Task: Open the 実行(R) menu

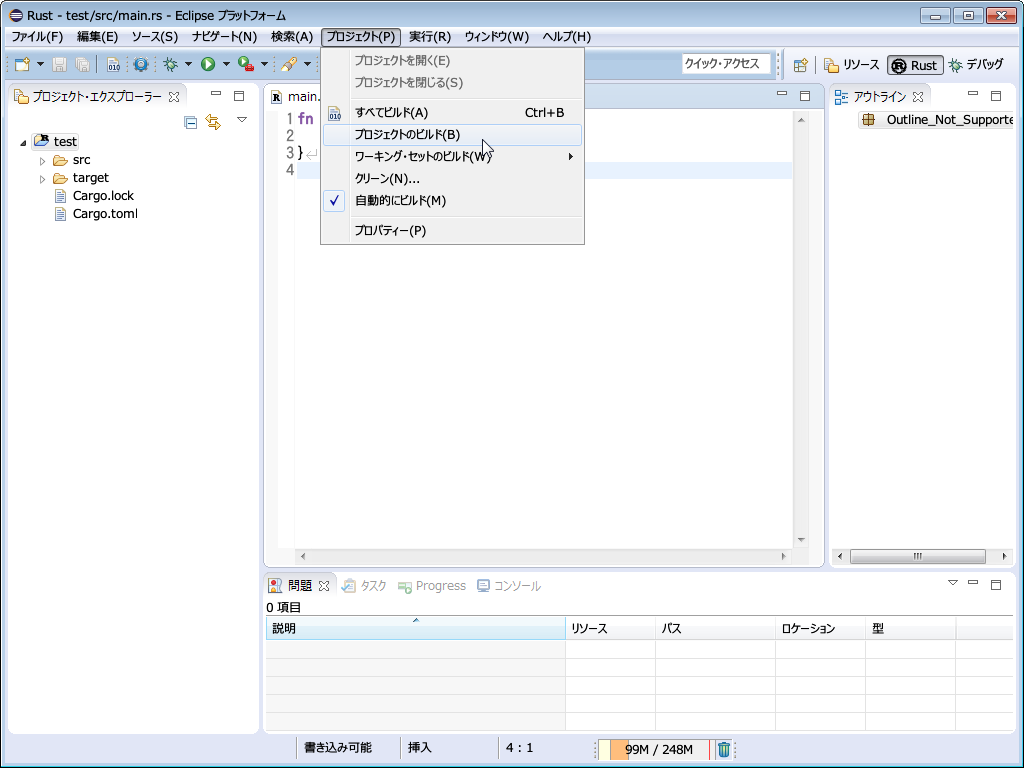Action: (x=430, y=37)
